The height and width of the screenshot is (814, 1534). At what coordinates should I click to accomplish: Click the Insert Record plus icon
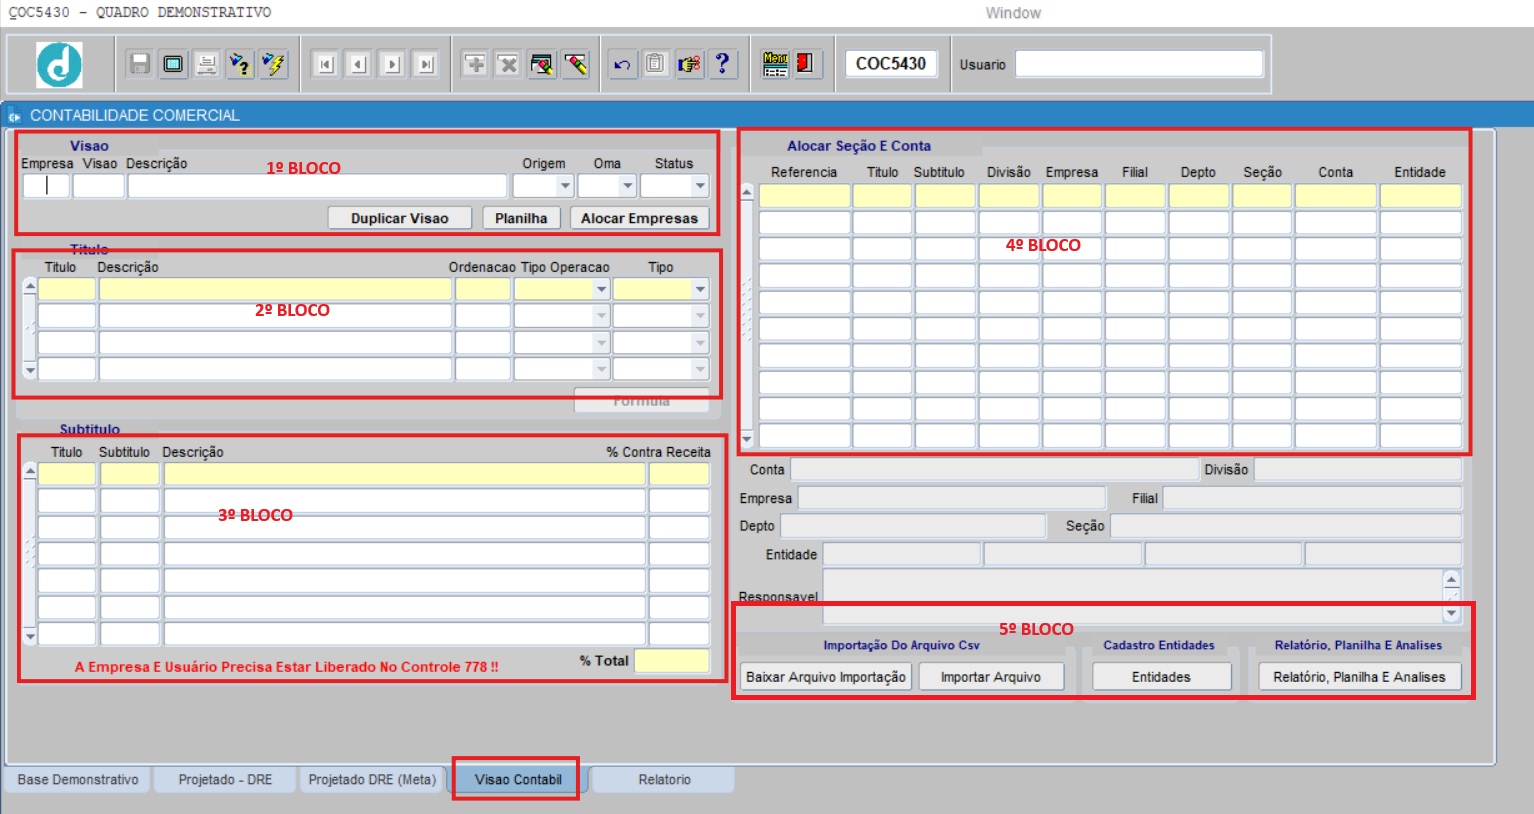click(x=475, y=64)
